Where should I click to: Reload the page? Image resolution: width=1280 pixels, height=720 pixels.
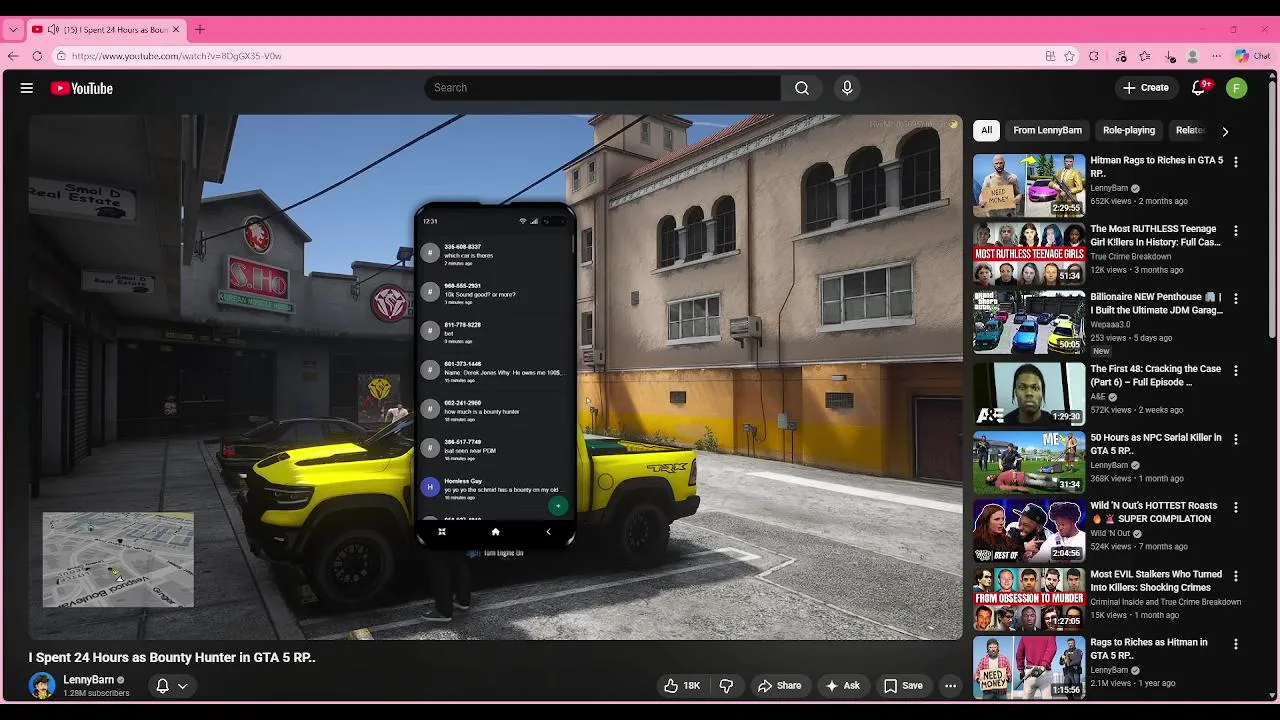point(37,56)
